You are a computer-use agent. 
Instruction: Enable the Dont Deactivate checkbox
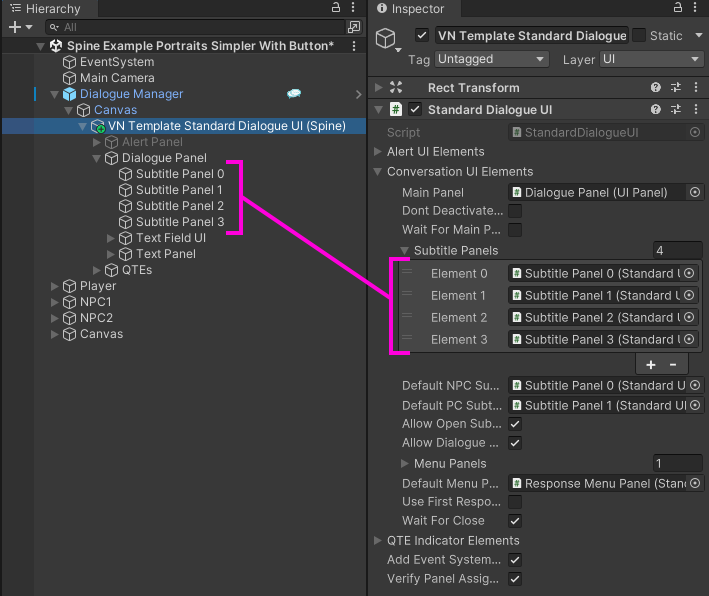click(x=515, y=211)
